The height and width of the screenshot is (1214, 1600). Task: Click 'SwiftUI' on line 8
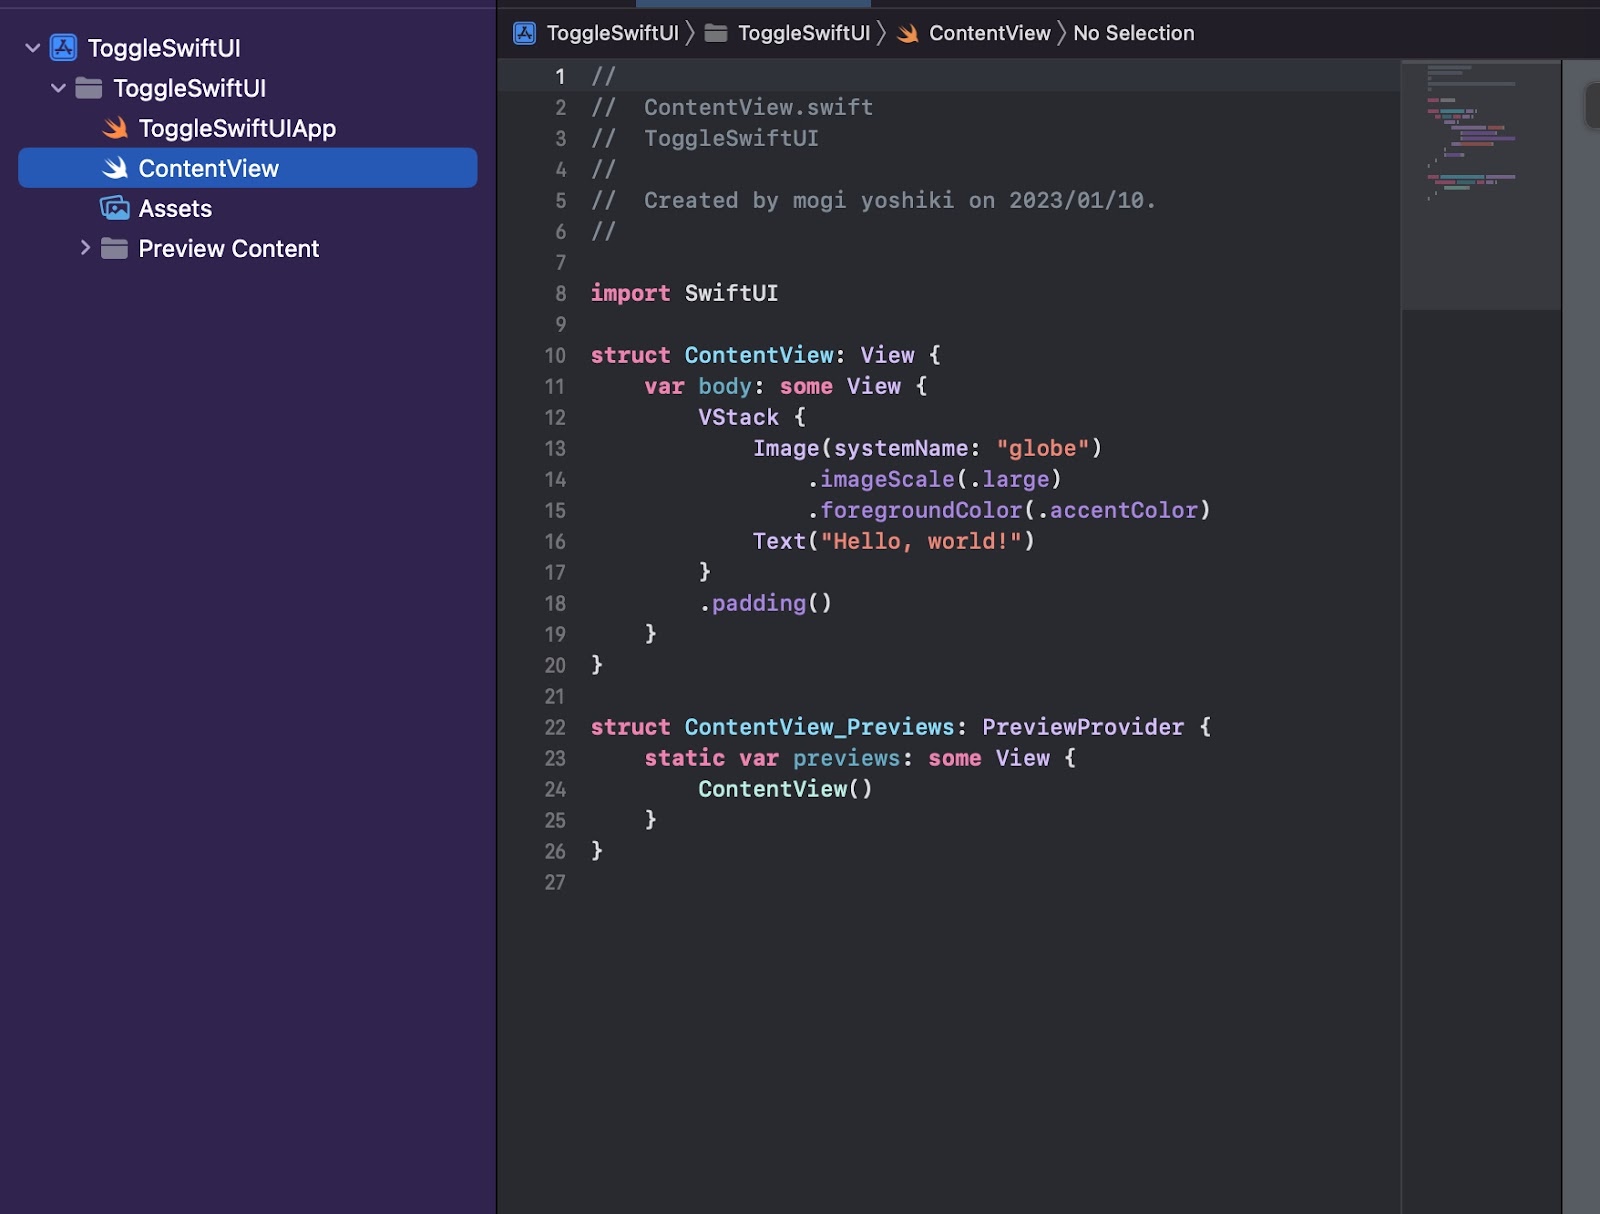731,293
